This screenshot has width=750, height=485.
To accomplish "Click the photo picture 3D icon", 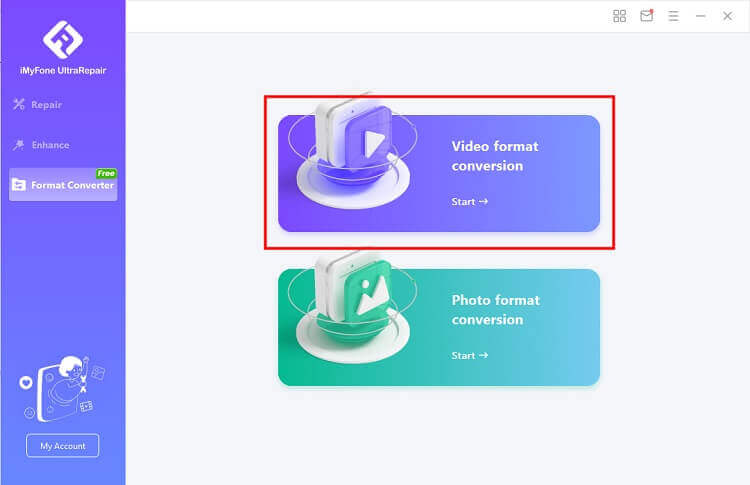I will coord(364,296).
